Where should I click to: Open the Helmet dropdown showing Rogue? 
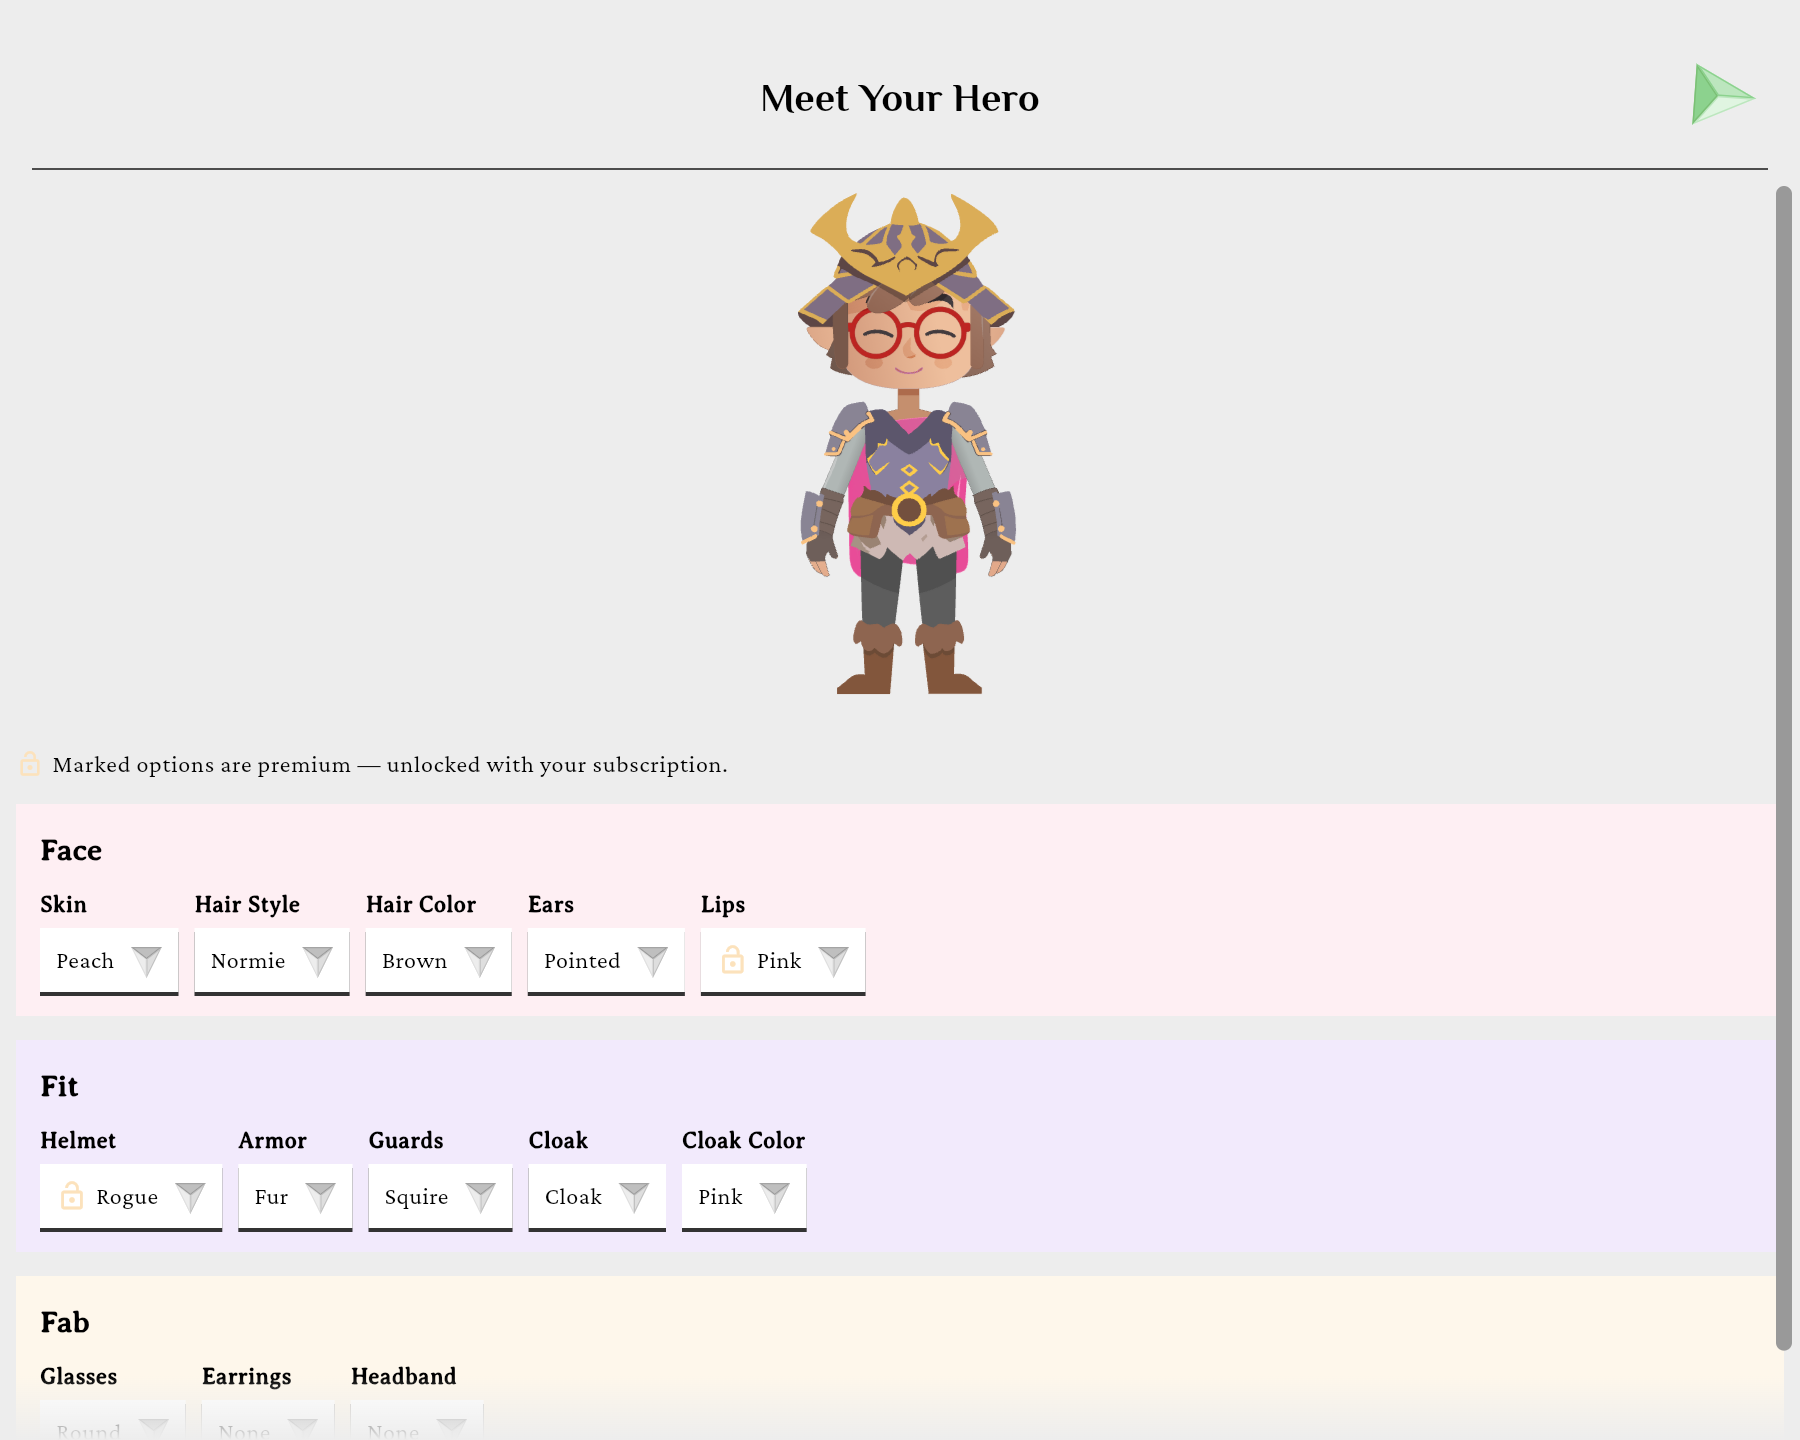131,1197
